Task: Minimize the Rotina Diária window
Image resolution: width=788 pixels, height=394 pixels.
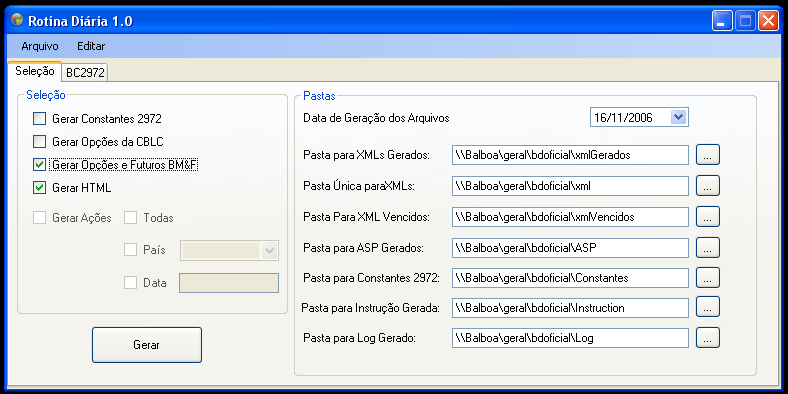Action: coord(722,21)
